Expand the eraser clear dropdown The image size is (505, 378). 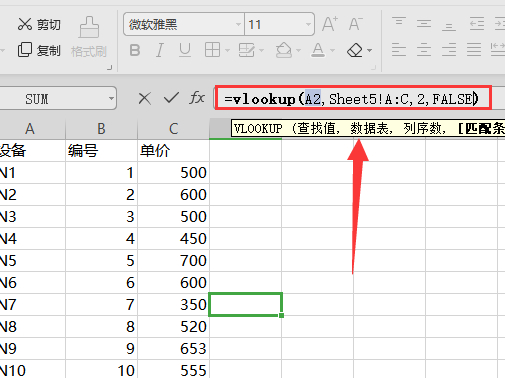pos(369,51)
